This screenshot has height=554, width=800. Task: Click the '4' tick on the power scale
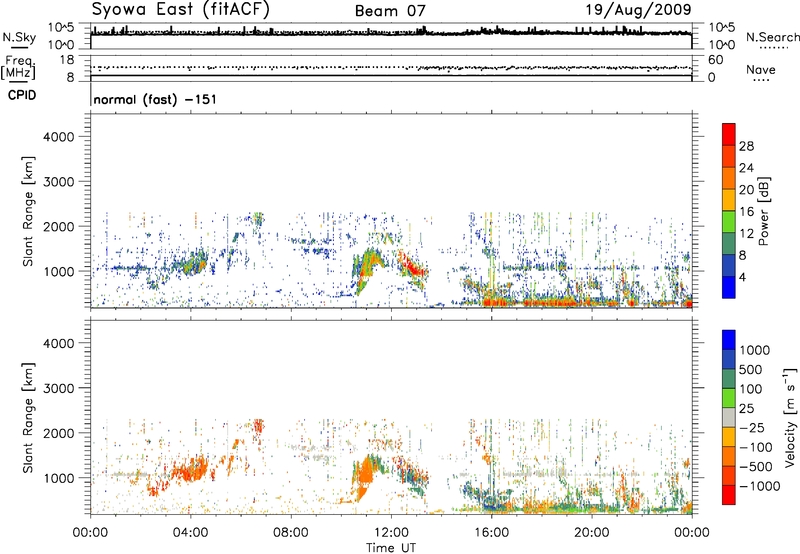point(743,278)
